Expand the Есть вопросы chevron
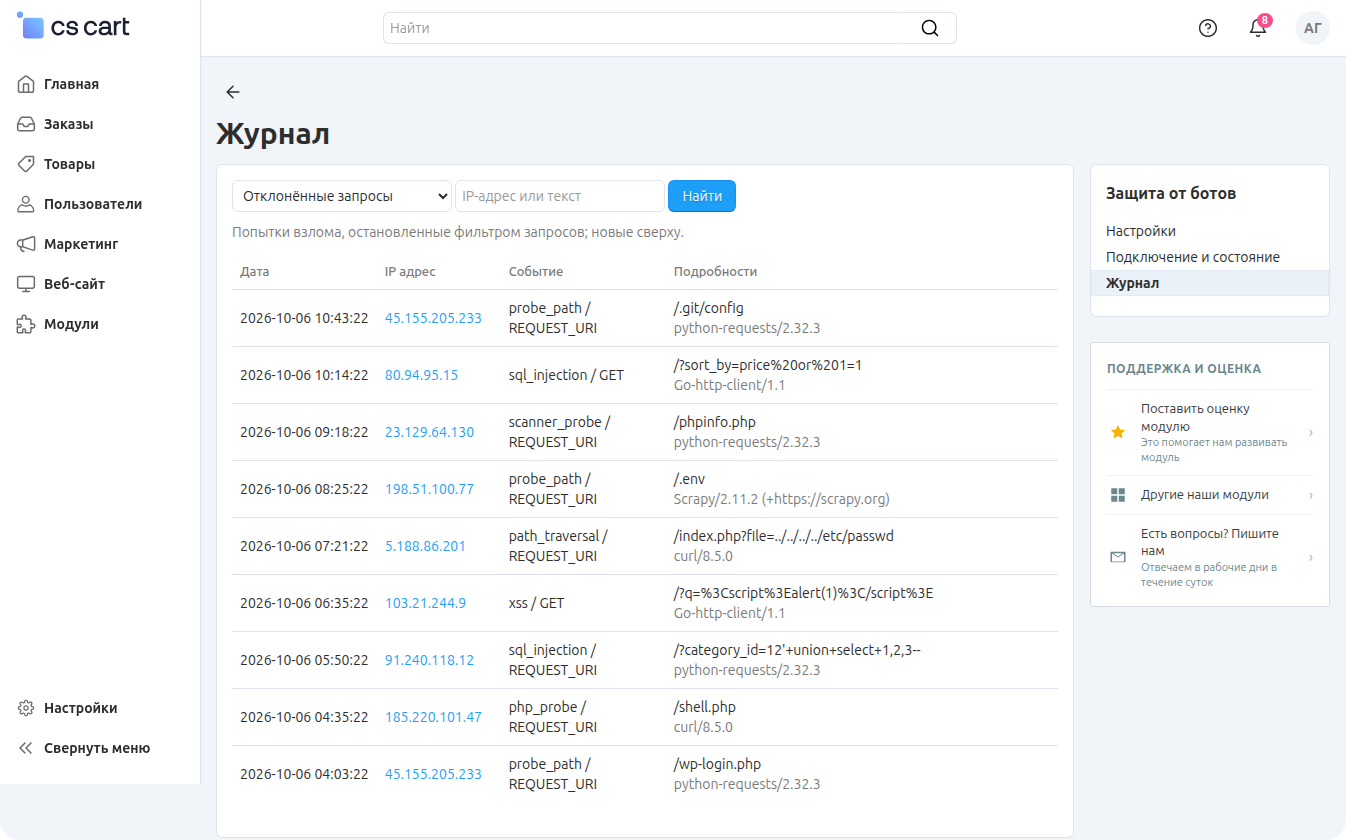 tap(1310, 557)
